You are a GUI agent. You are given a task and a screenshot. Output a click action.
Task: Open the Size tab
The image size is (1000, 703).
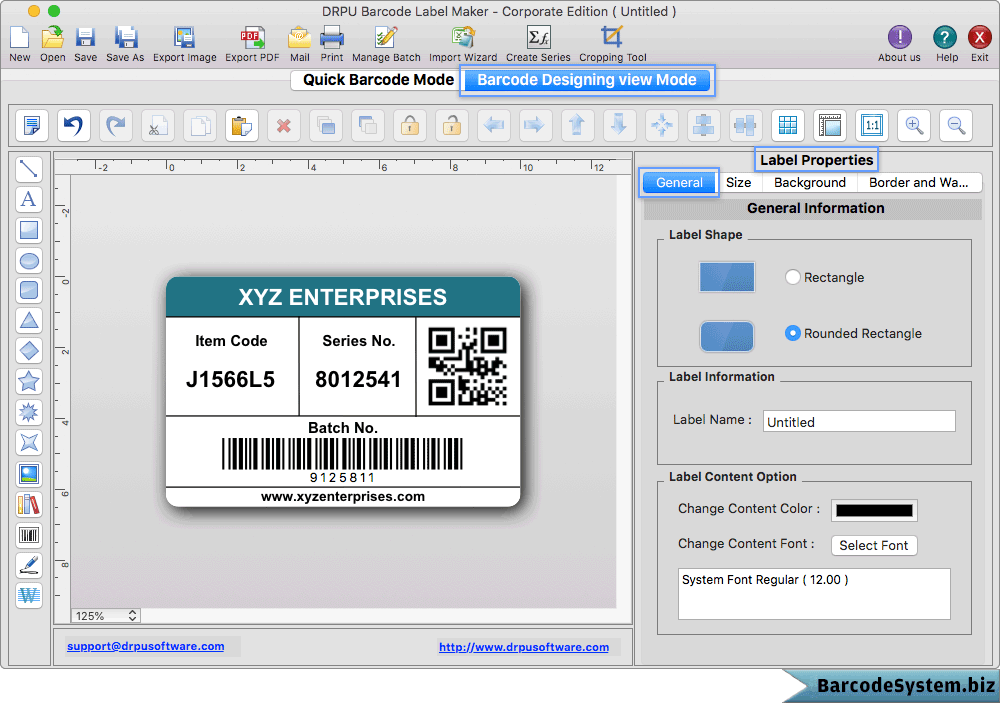click(739, 182)
